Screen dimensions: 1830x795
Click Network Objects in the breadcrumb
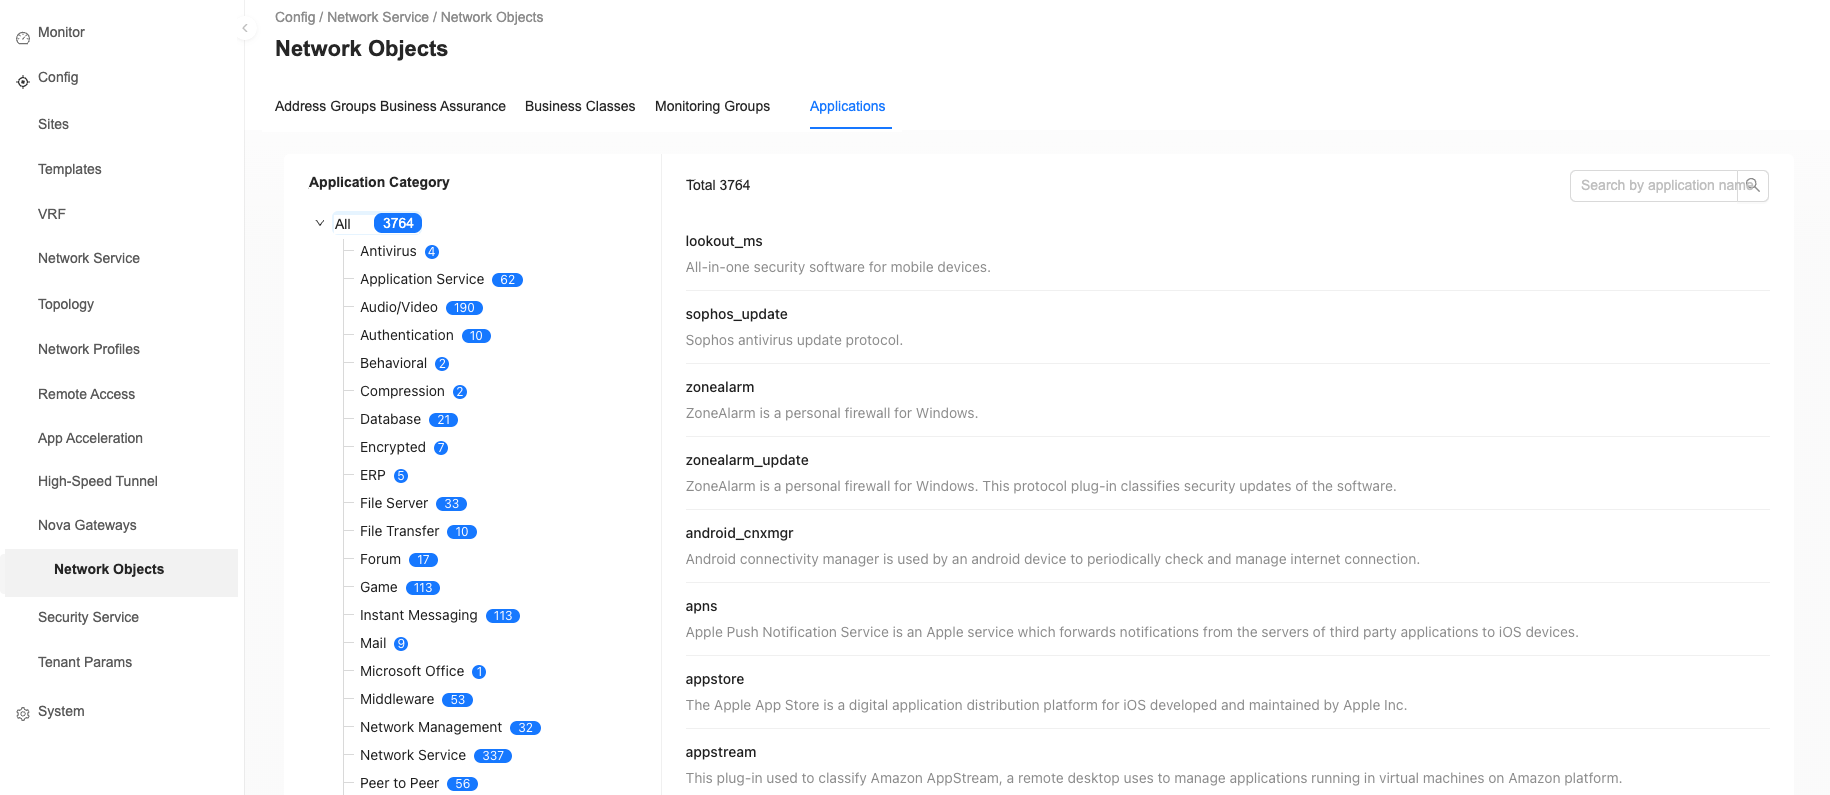pos(492,17)
